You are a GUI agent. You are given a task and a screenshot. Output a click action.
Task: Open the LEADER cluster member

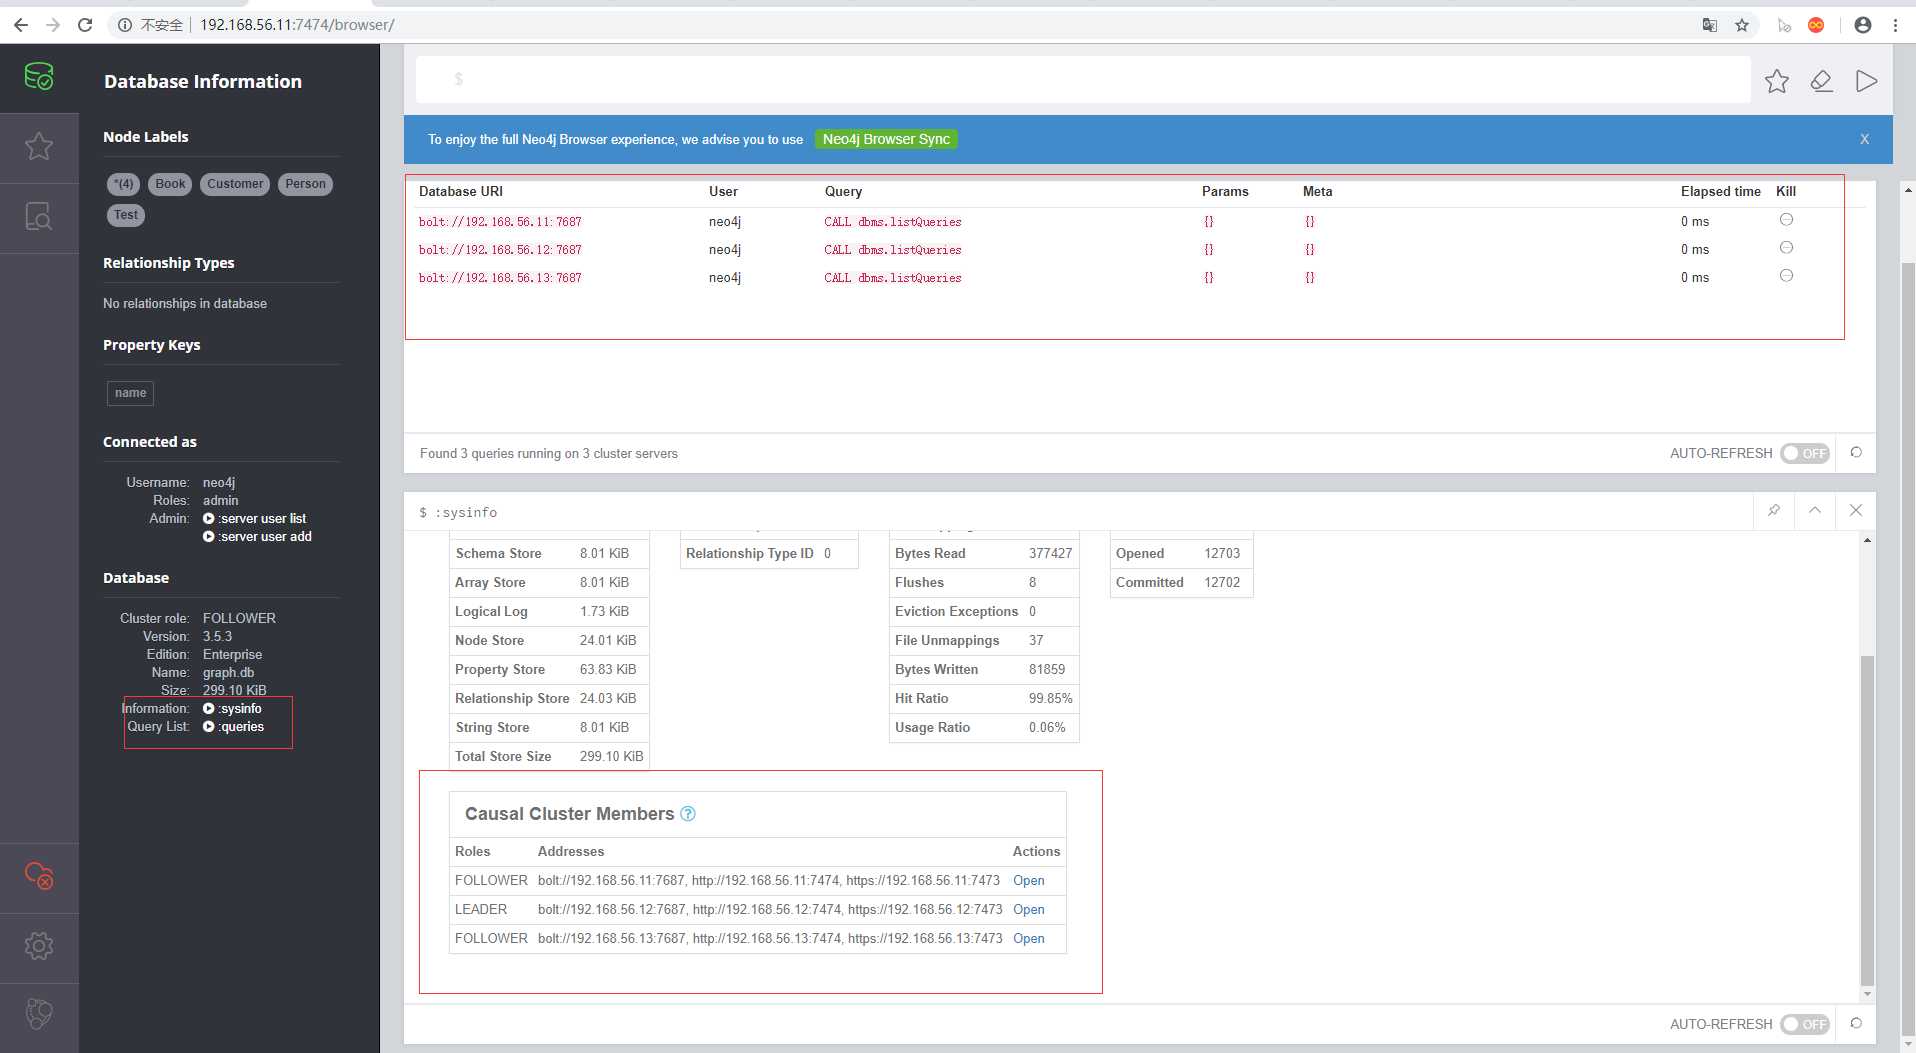coord(1028,909)
